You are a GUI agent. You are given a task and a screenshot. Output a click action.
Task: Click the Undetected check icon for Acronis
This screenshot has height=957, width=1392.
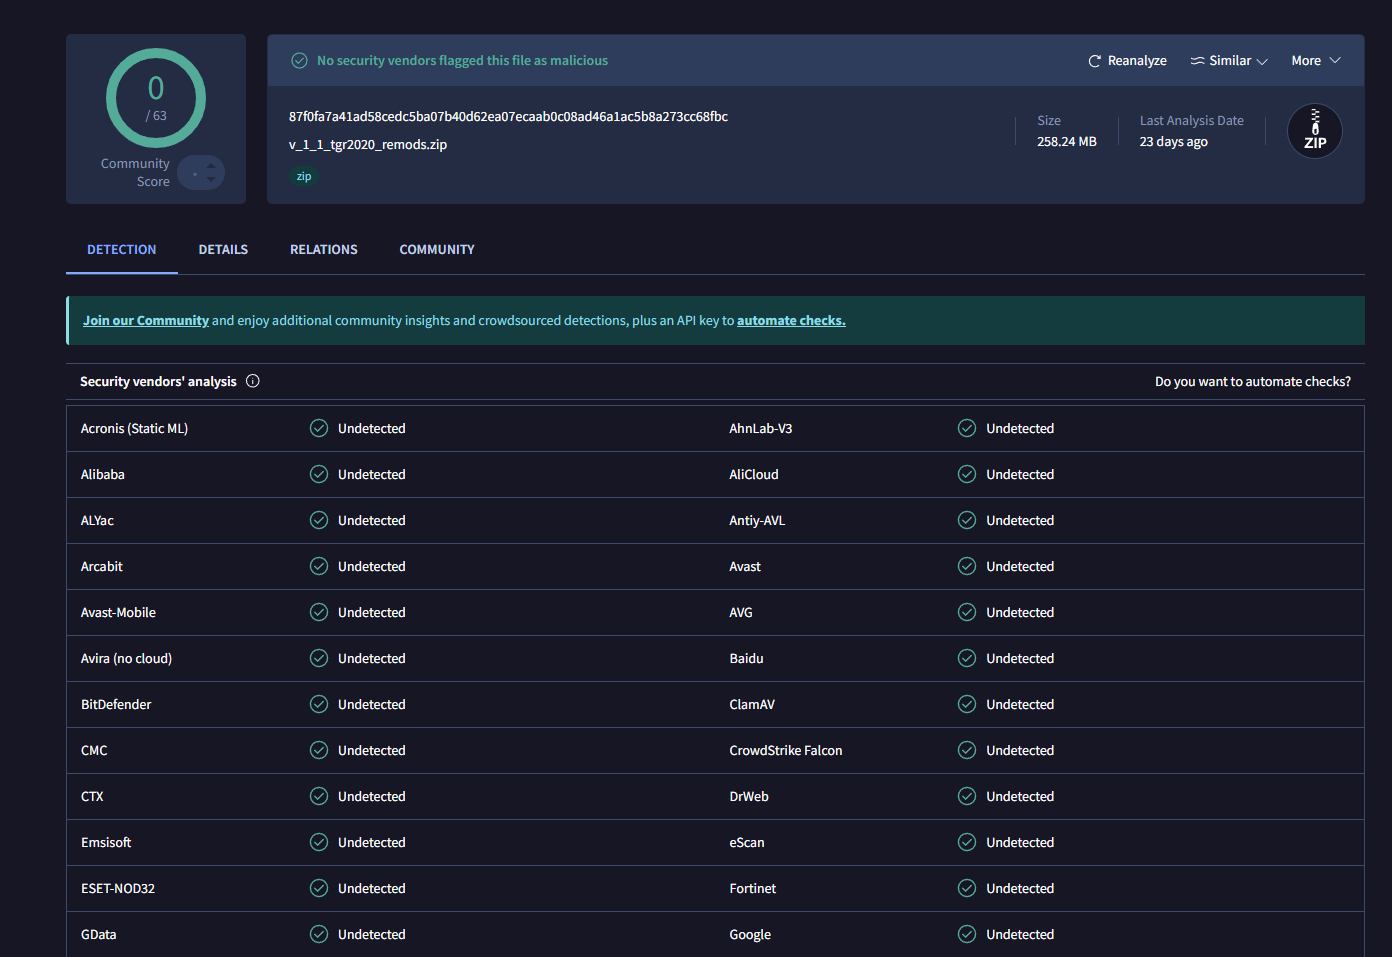(319, 428)
